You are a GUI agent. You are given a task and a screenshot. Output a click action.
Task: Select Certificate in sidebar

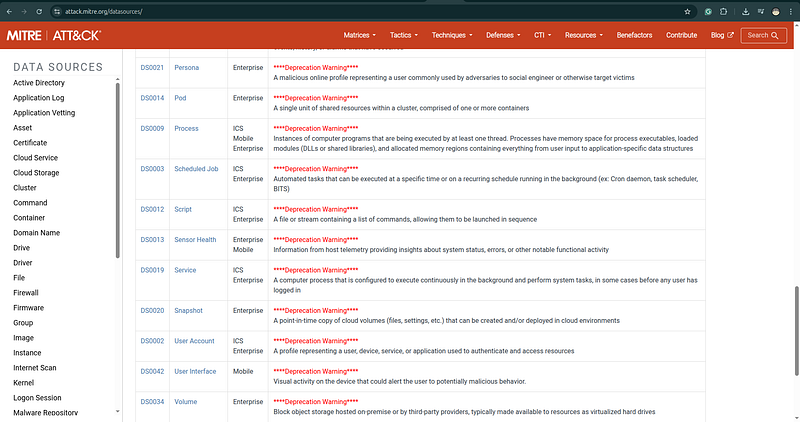coord(30,143)
